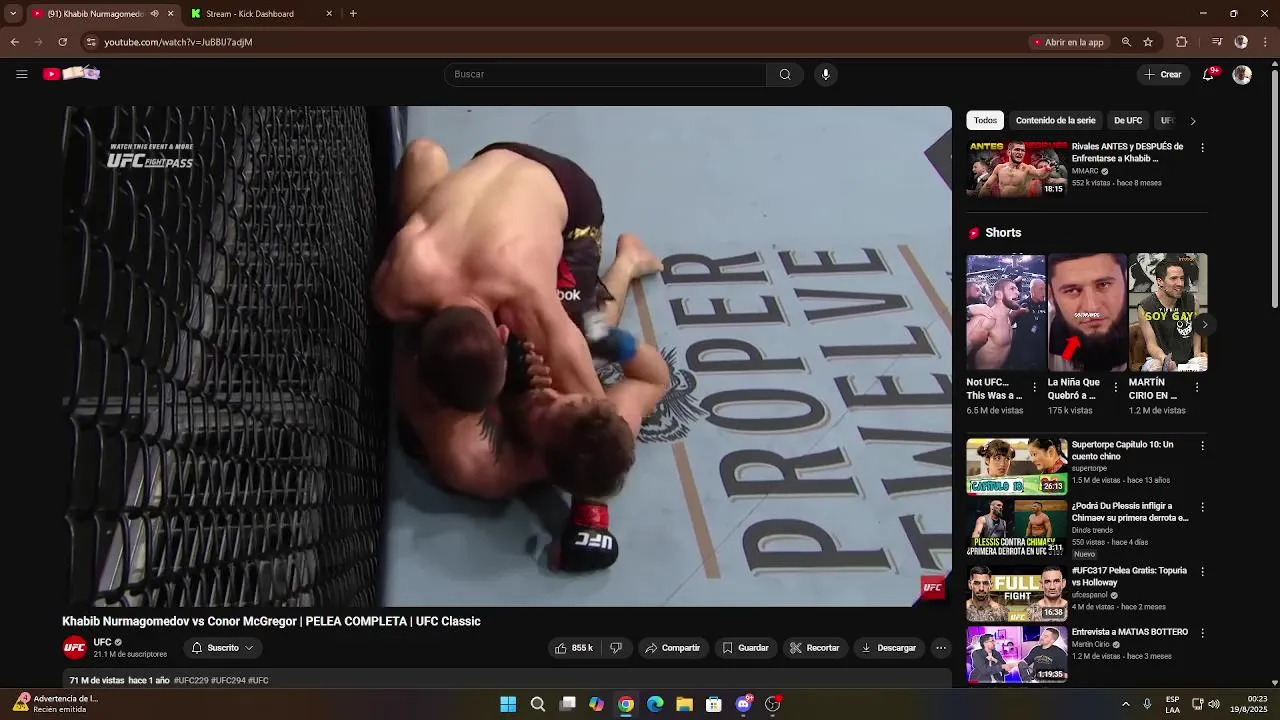Open media controls icon in browser toolbar
The width and height of the screenshot is (1280, 720).
coord(1216,42)
